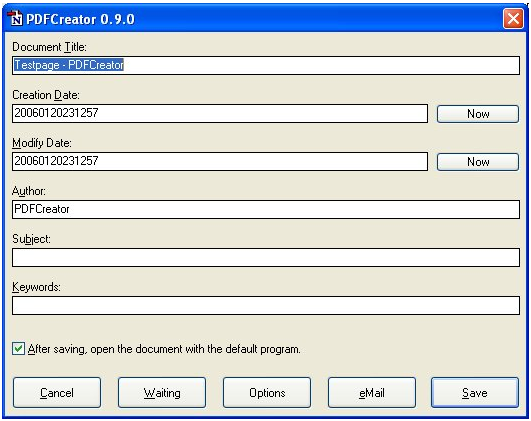
Task: Close the PDFCreator dialog window
Action: tap(513, 18)
